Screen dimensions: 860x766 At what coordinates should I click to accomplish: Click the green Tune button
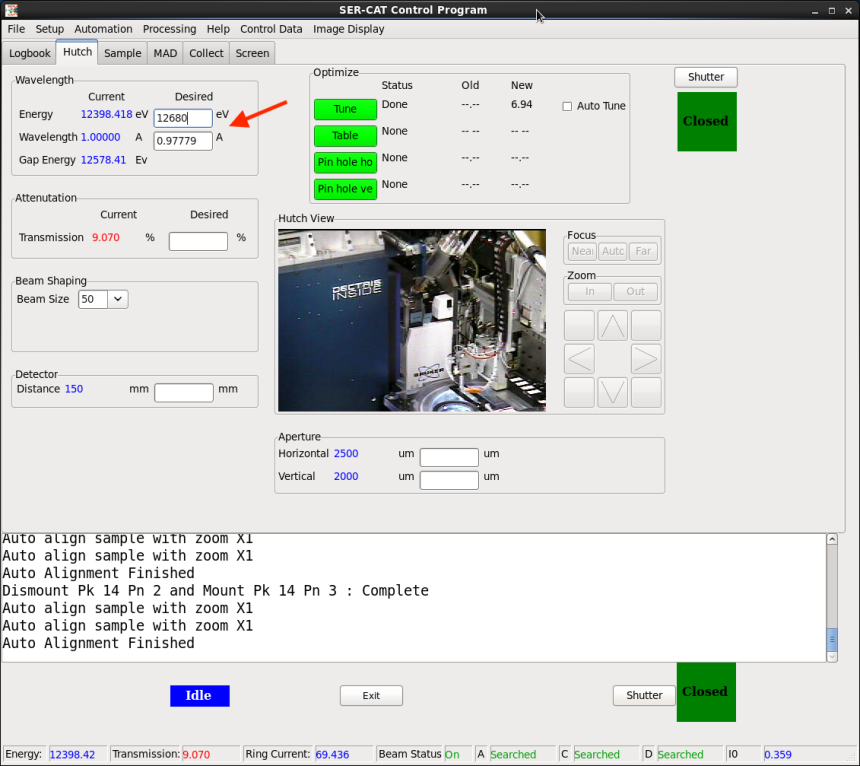345,109
